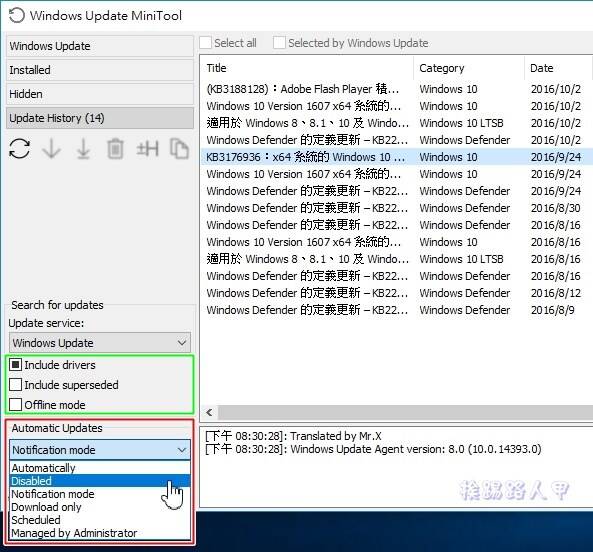This screenshot has width=593, height=552.
Task: Click the trash uninstall icon
Action: click(115, 149)
